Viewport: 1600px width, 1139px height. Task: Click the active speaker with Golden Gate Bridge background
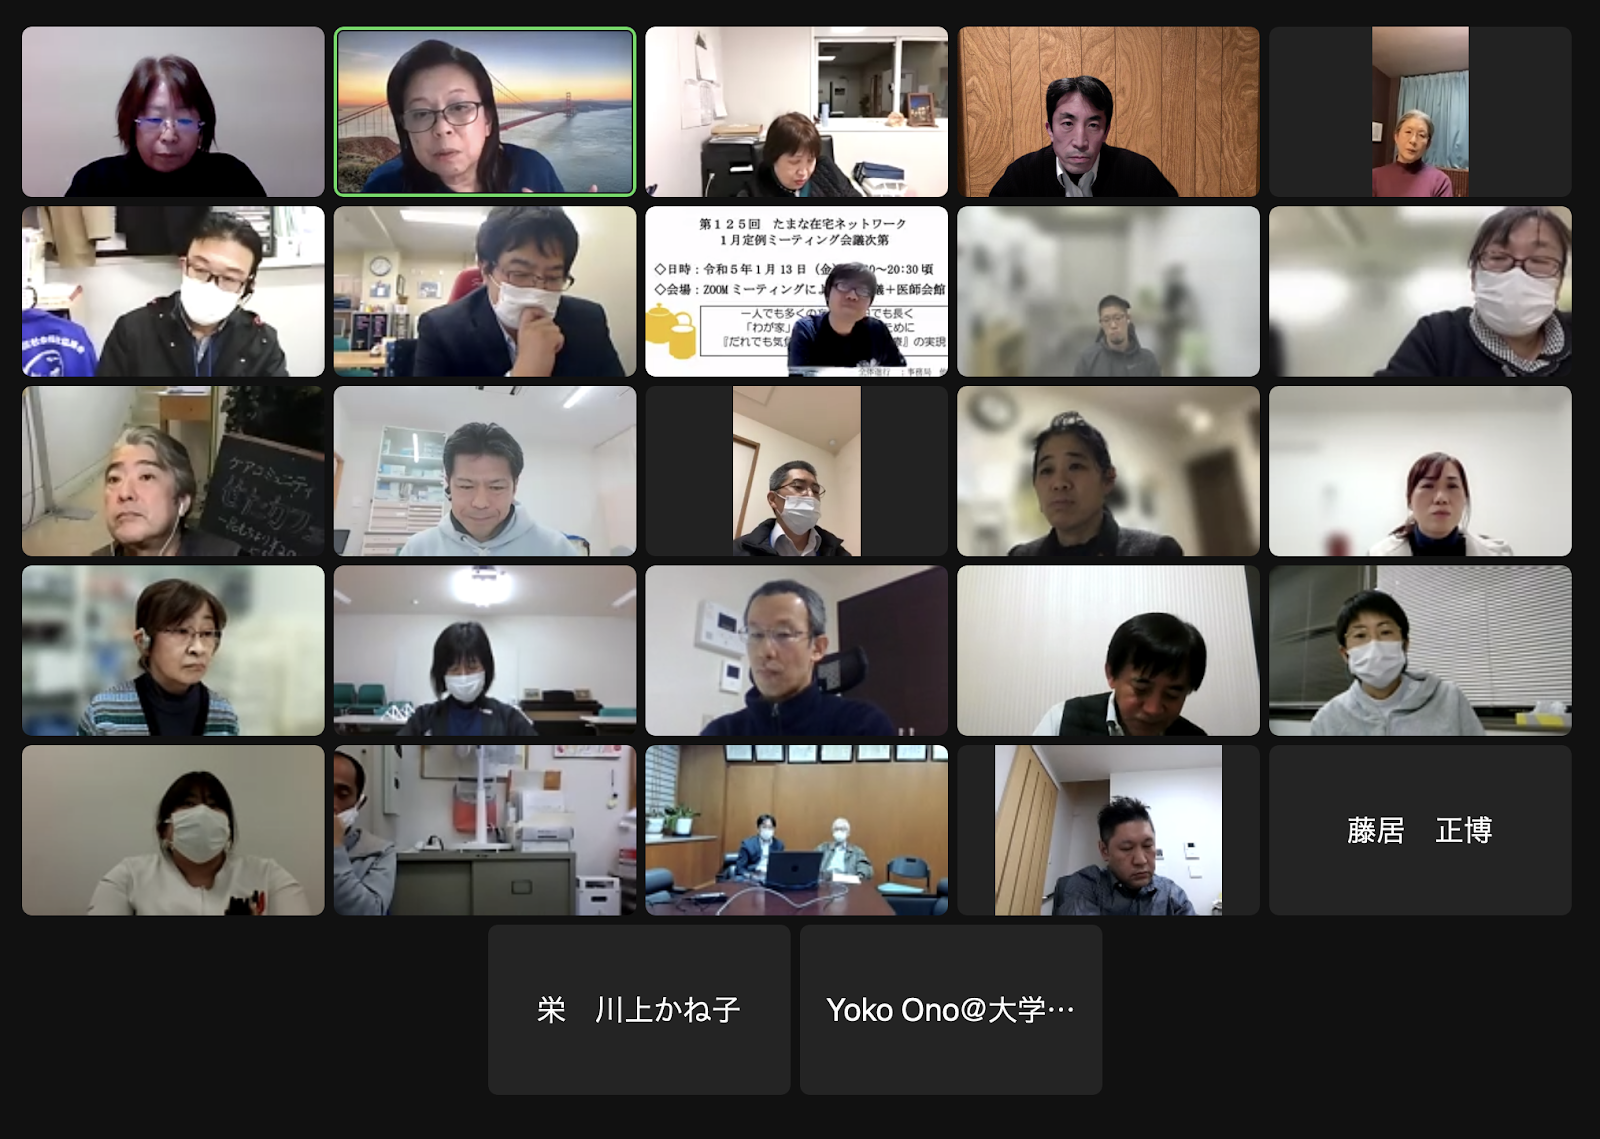tap(485, 111)
